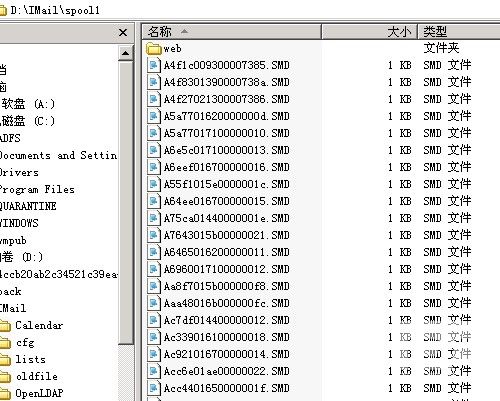Sort files by 名称 column header
Screen dimensions: 500x401
[x=232, y=32]
